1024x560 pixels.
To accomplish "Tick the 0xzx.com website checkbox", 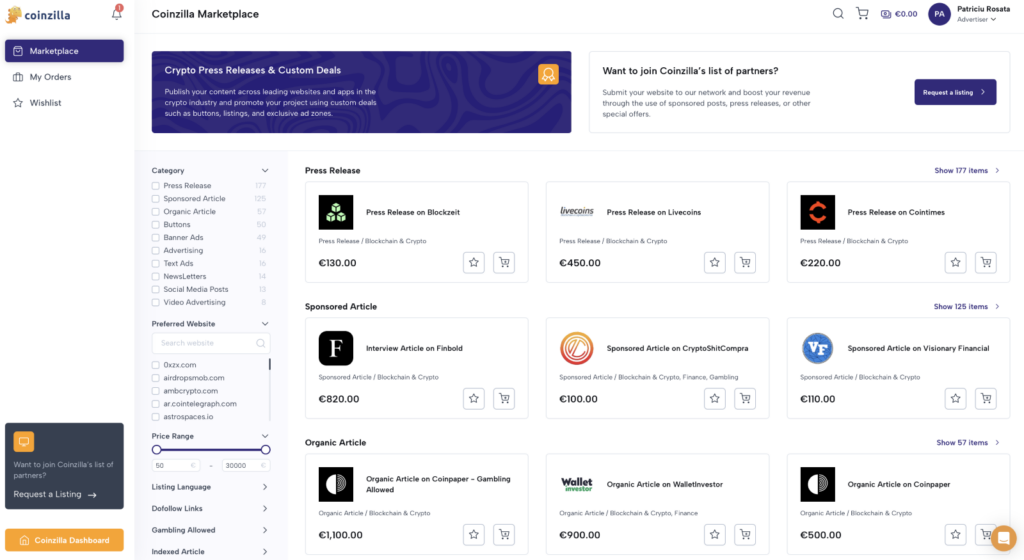I will 155,365.
